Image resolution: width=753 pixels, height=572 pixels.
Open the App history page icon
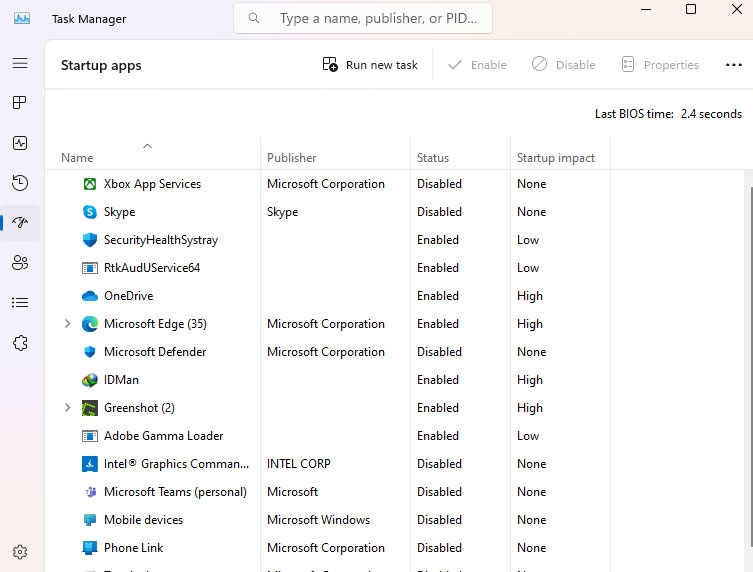point(20,183)
